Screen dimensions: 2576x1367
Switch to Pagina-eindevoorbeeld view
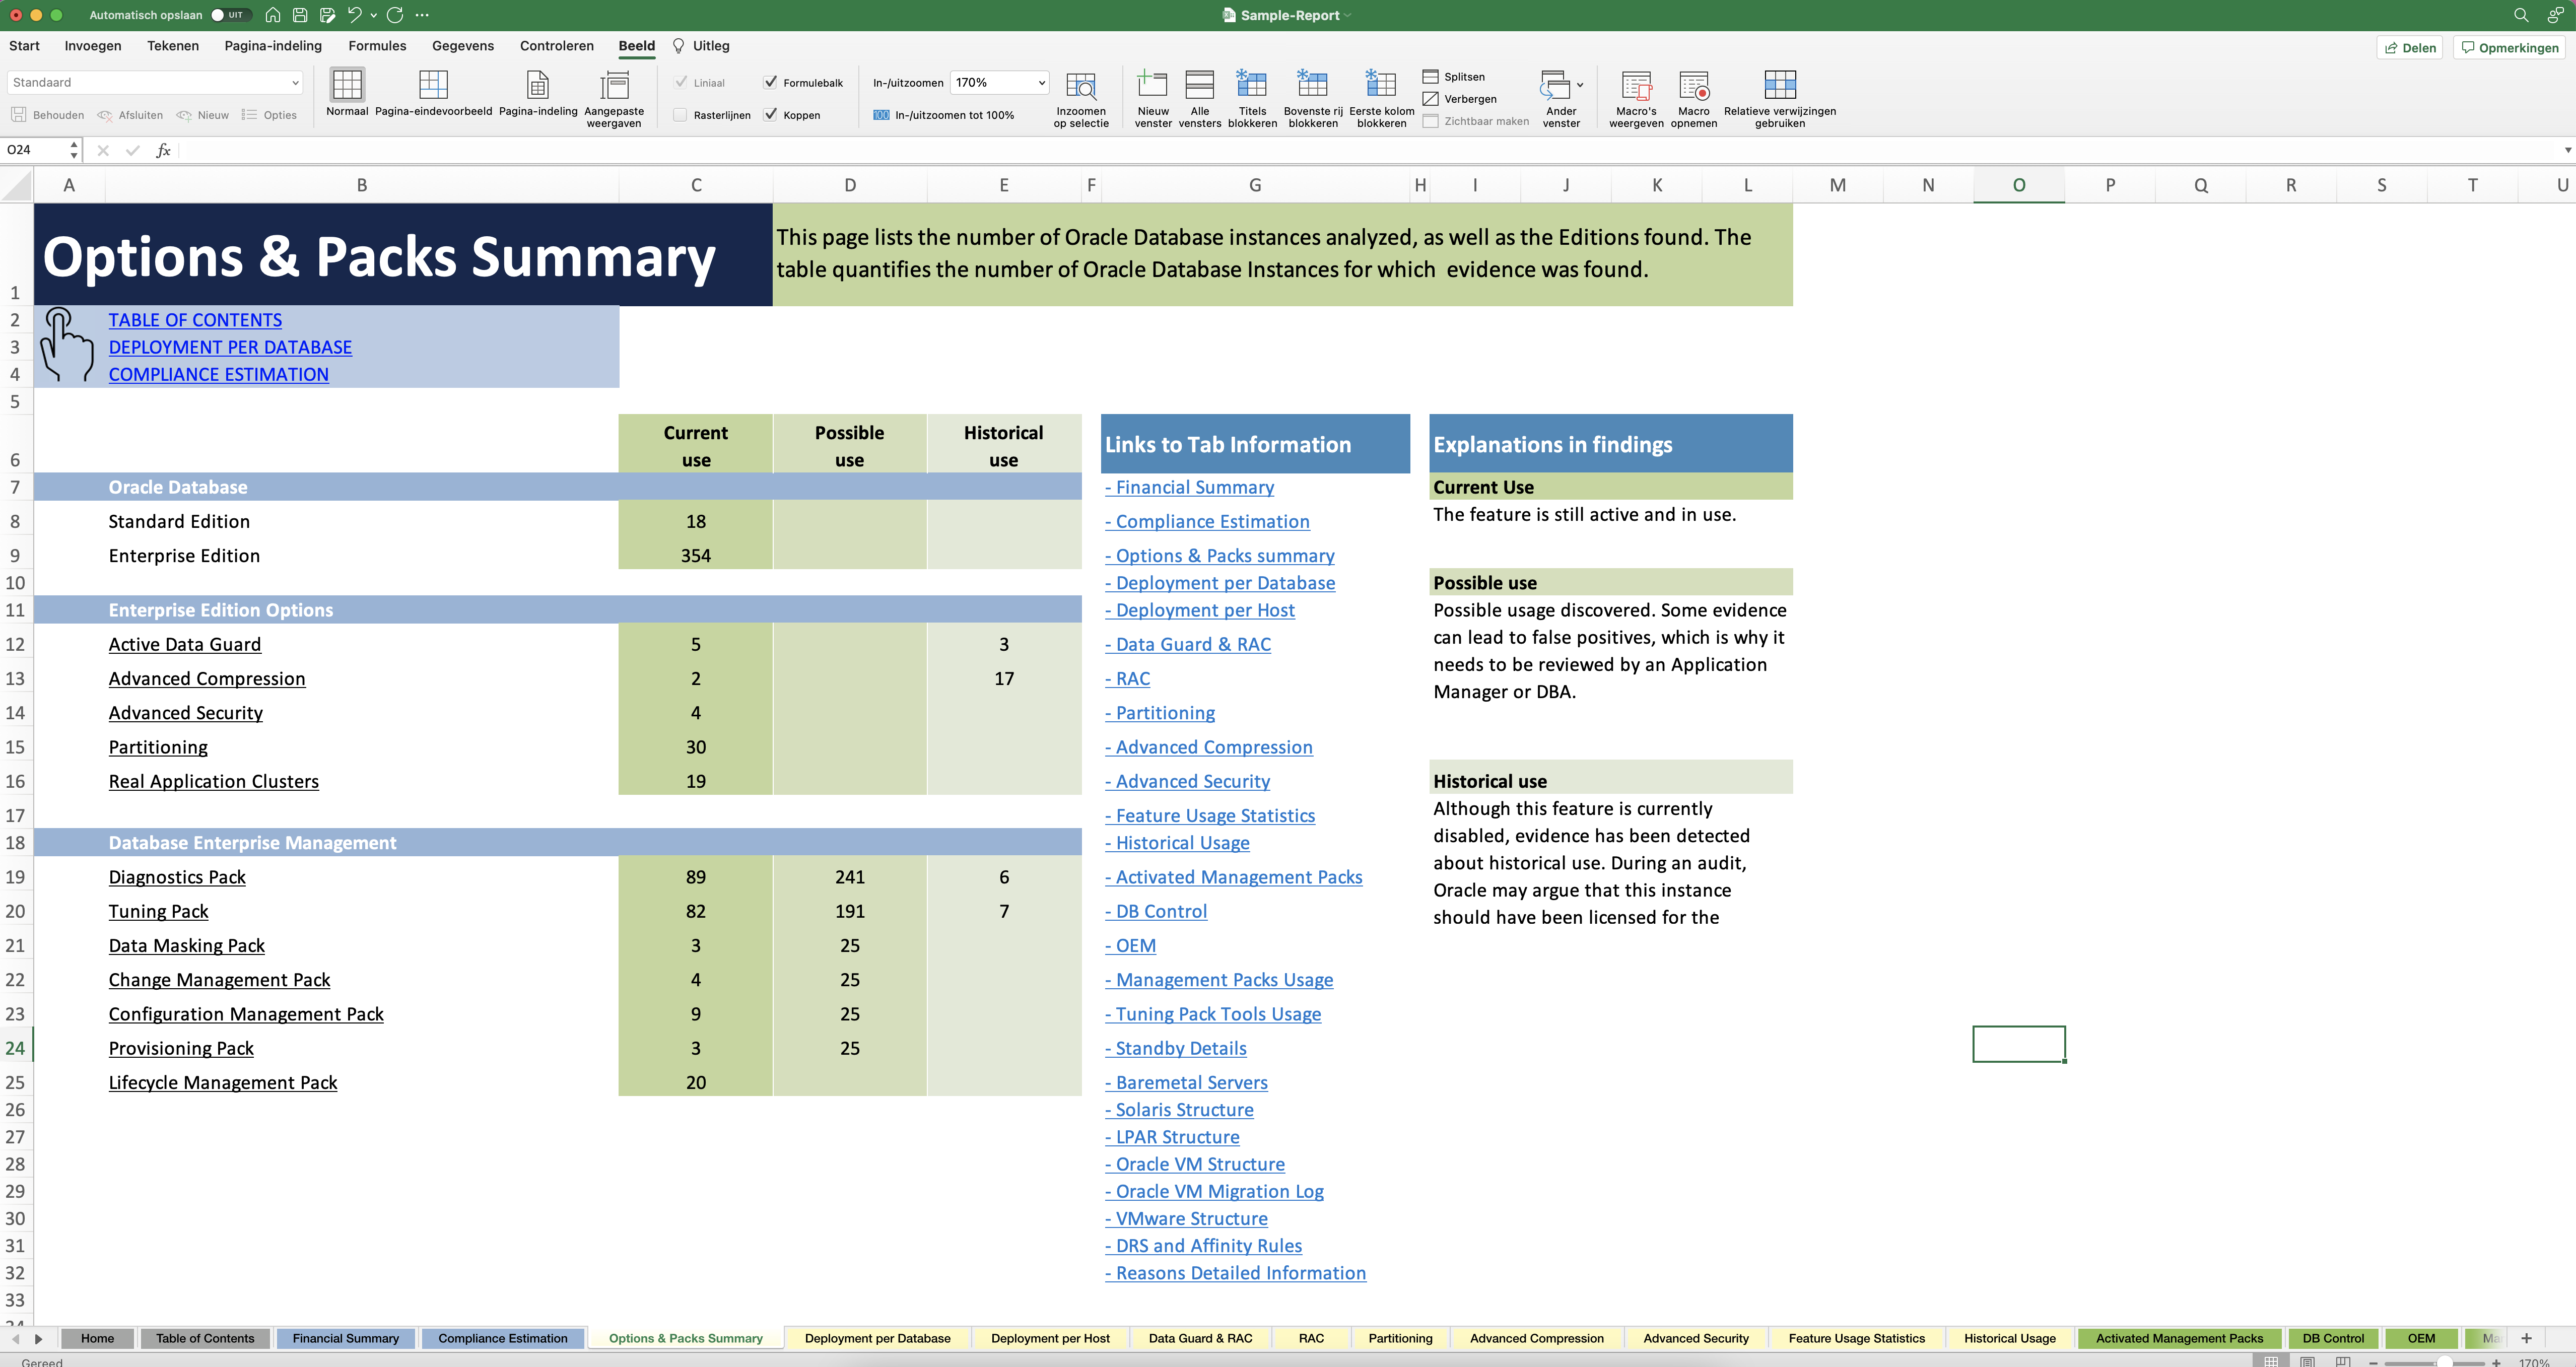click(x=433, y=92)
